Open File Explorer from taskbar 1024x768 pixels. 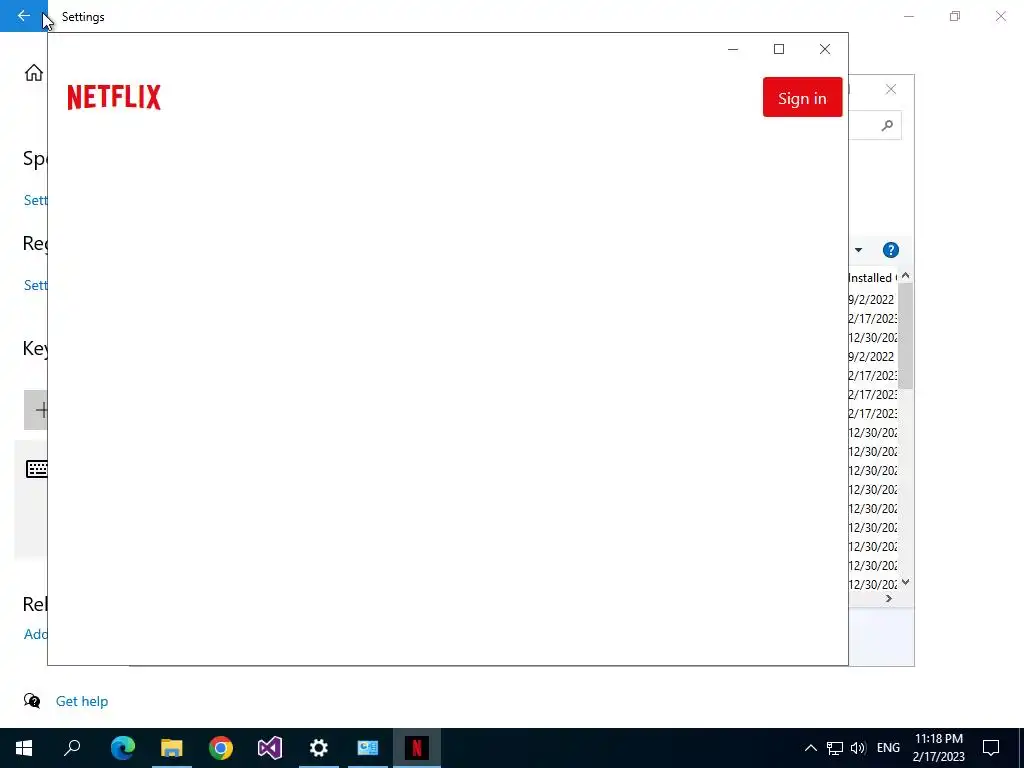[172, 748]
